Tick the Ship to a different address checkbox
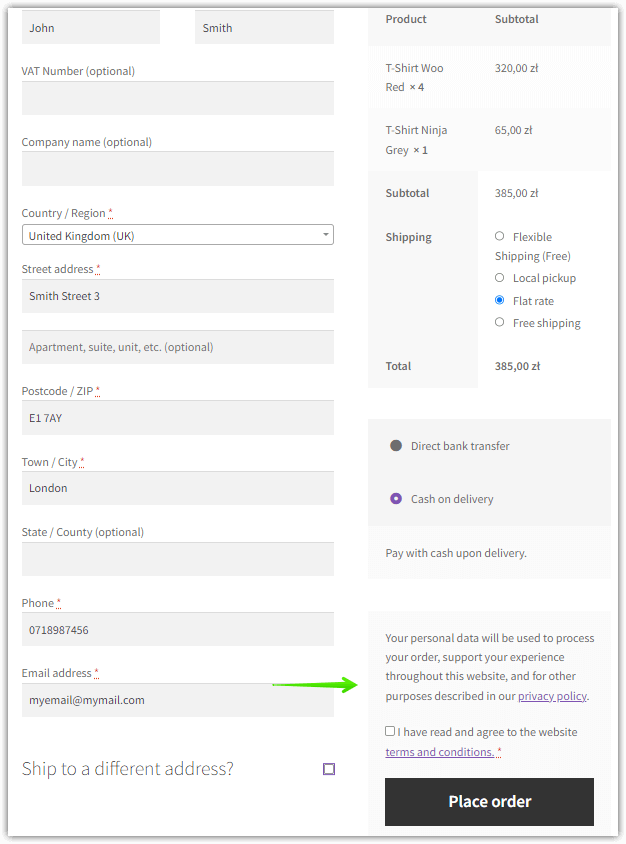This screenshot has width=626, height=844. pyautogui.click(x=329, y=769)
